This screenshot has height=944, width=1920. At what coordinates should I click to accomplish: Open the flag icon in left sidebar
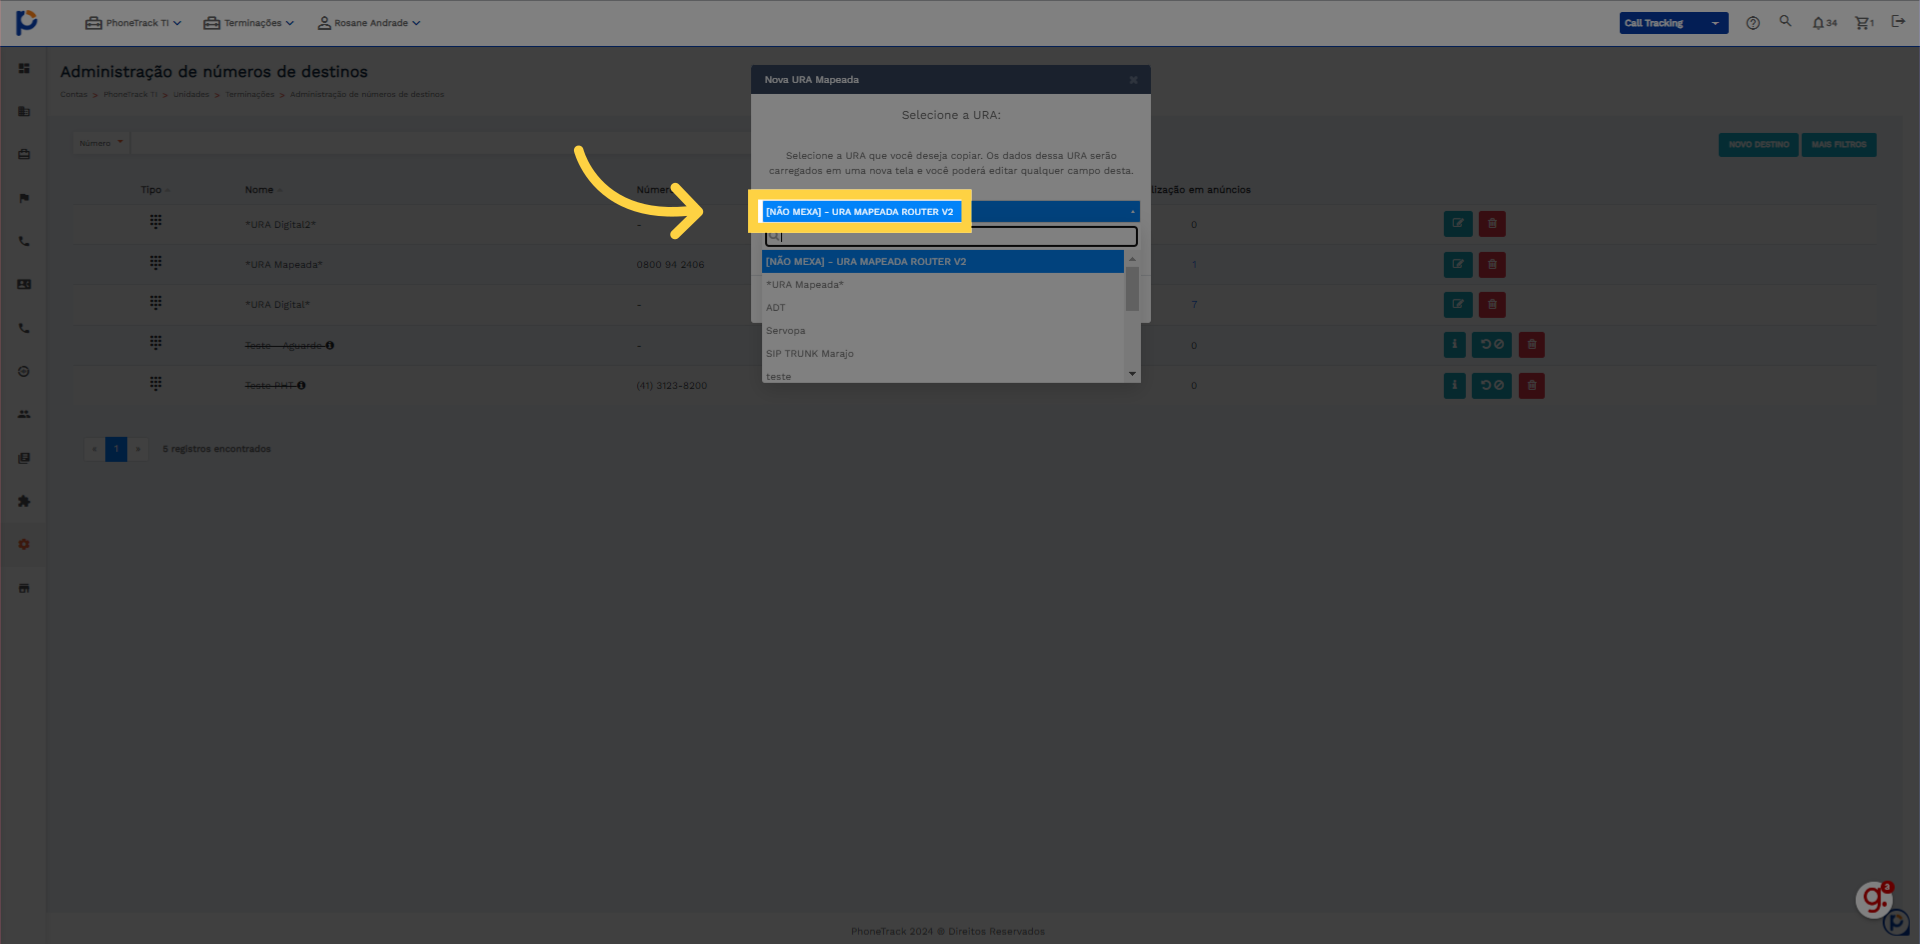(x=24, y=198)
